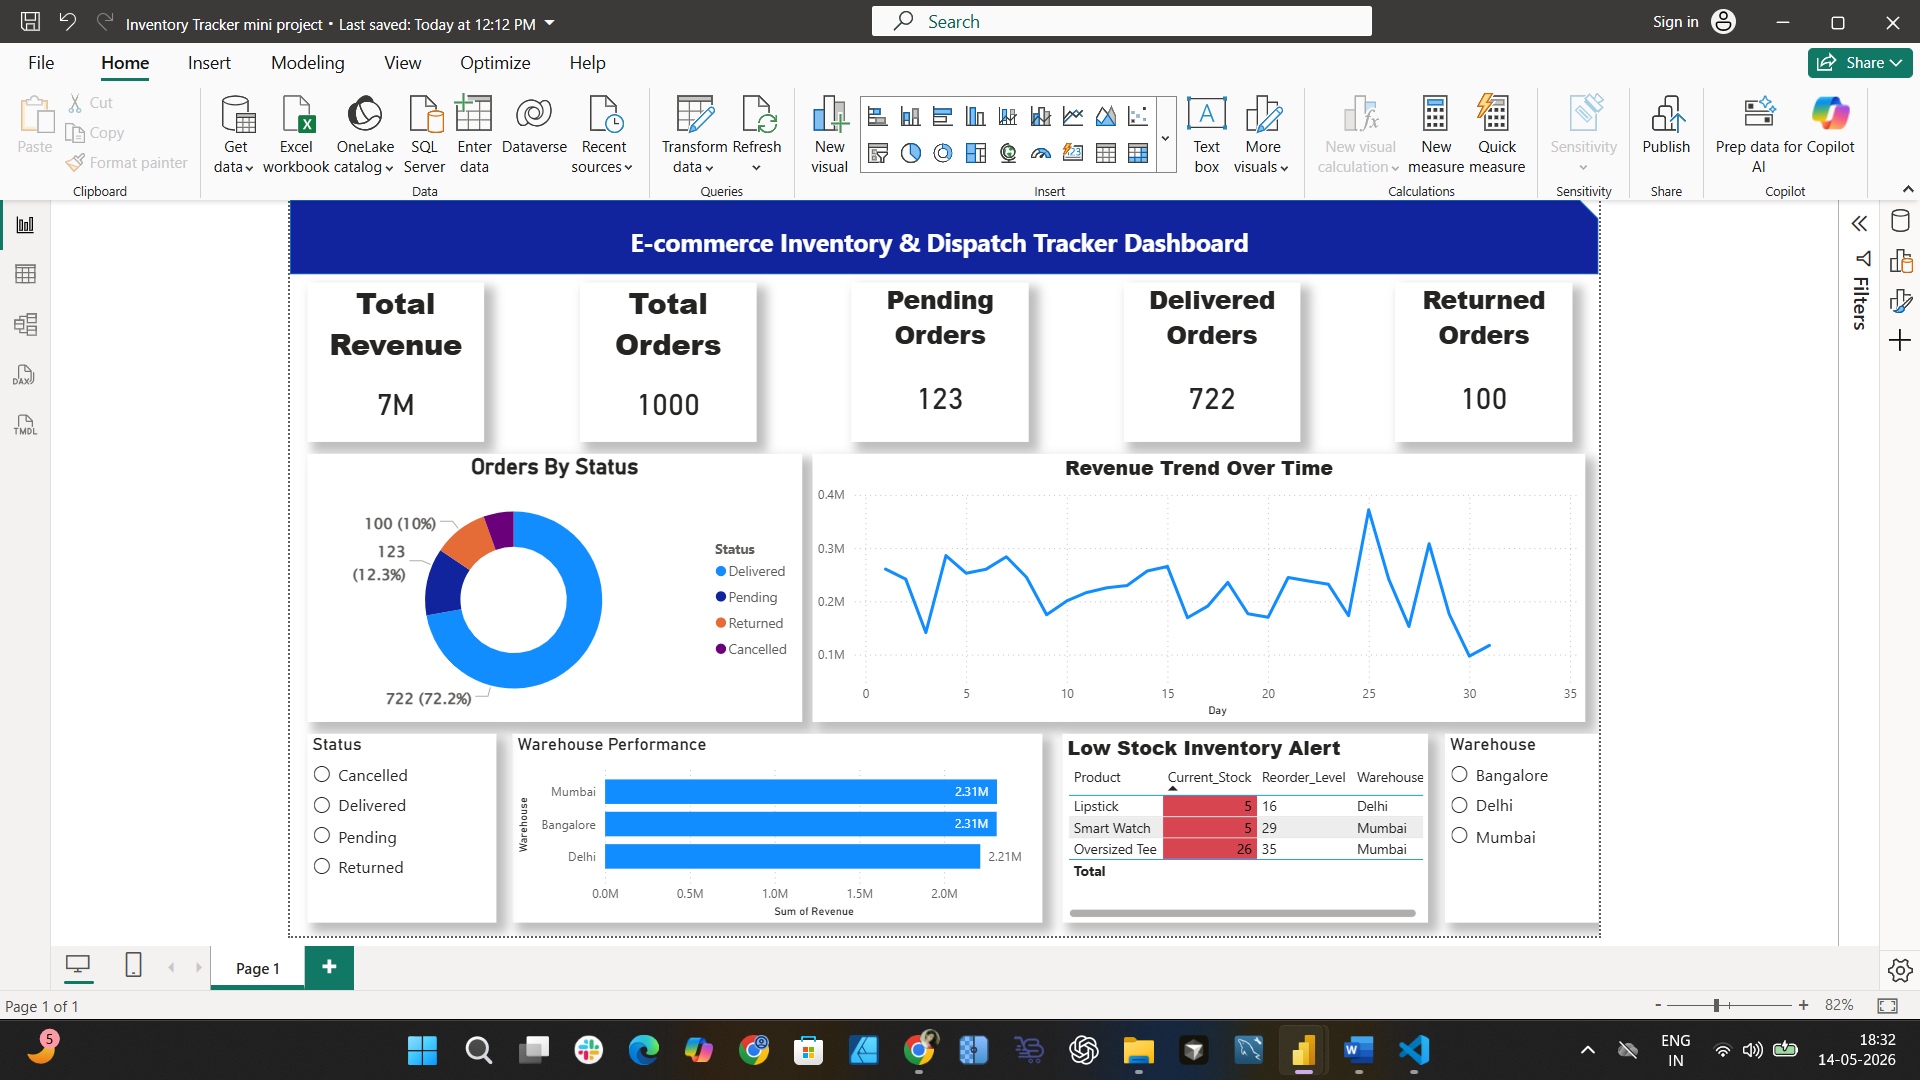Viewport: 1920px width, 1080px height.
Task: Open the Report view icon in left sidebar
Action: (25, 225)
